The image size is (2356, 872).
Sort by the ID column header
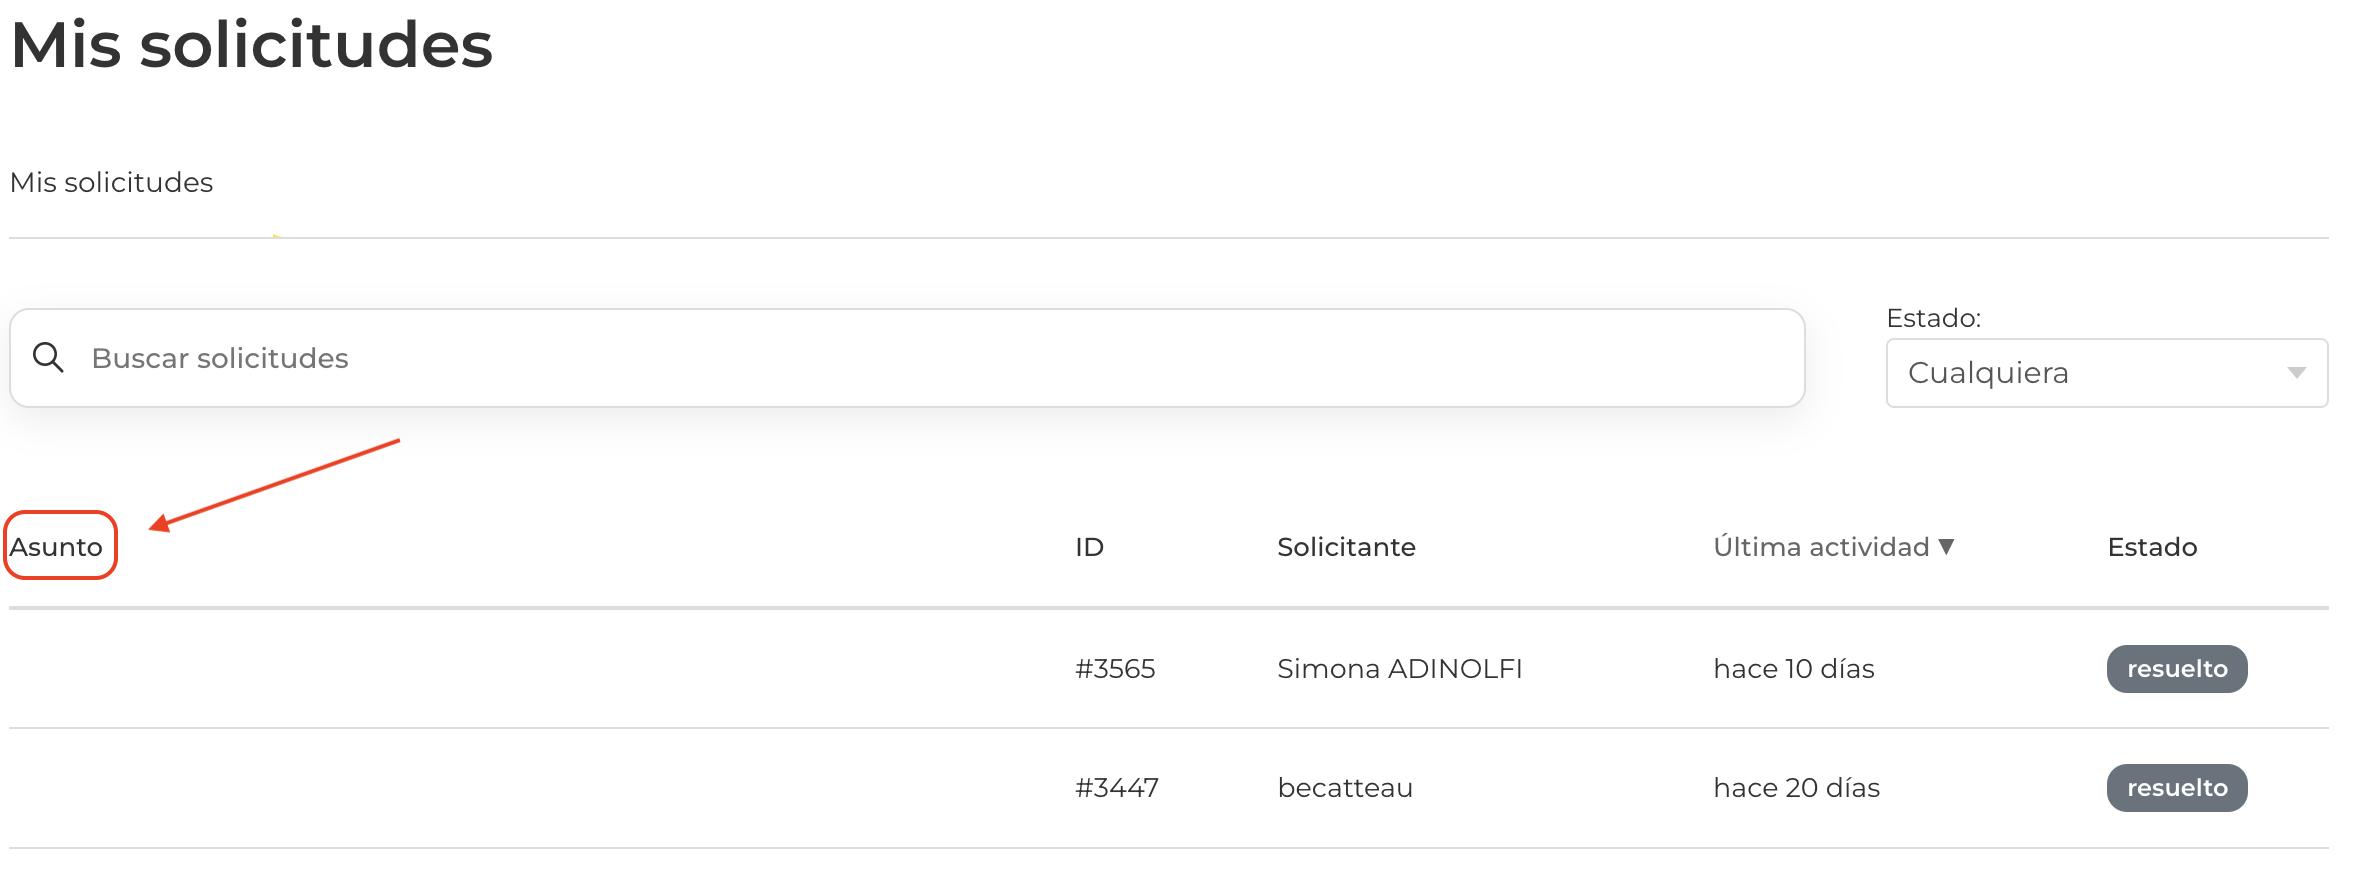click(x=1089, y=547)
